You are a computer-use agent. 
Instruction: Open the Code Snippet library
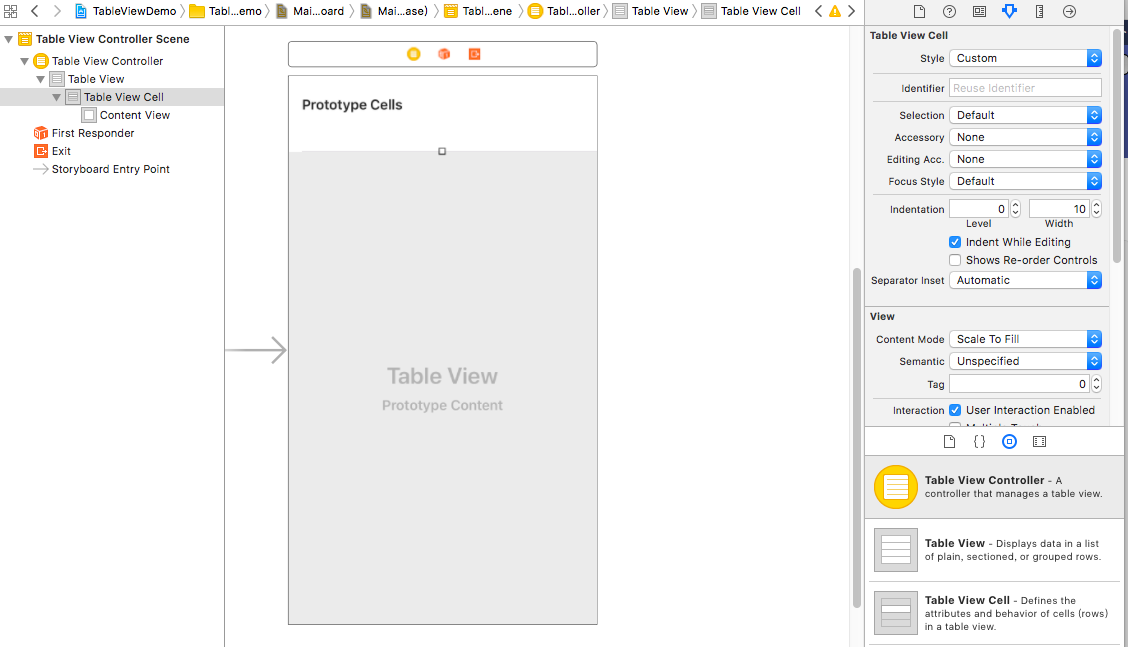(979, 441)
